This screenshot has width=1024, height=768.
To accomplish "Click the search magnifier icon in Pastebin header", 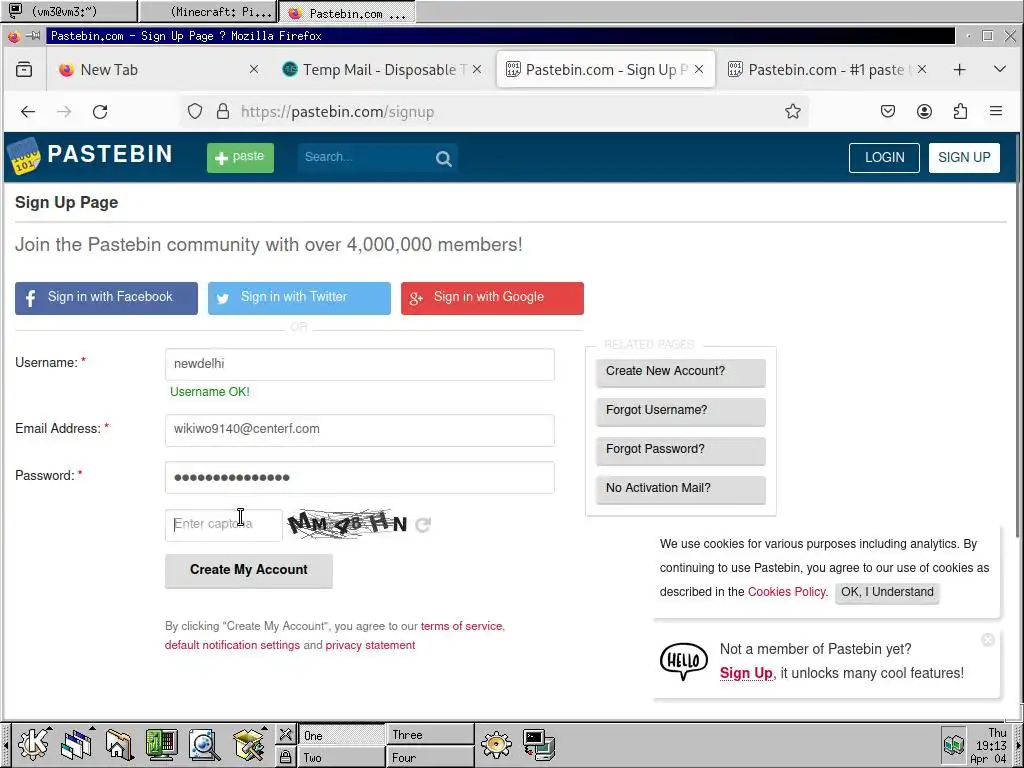I will click(x=443, y=158).
